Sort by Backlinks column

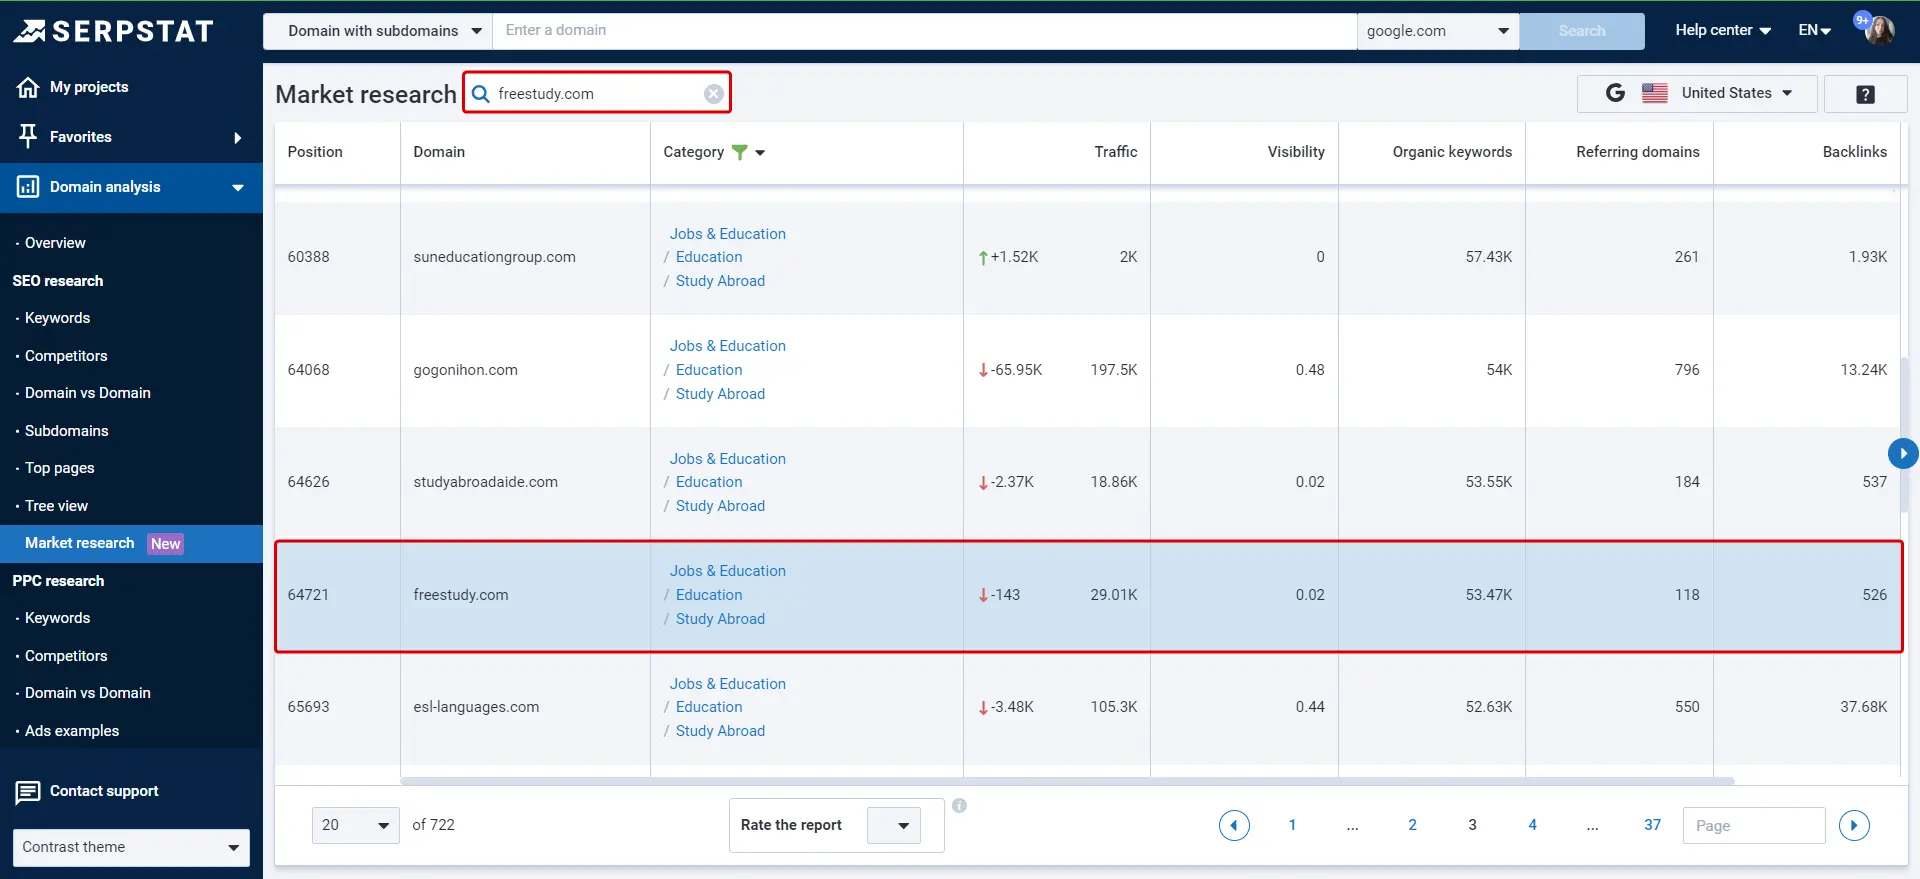(1854, 152)
